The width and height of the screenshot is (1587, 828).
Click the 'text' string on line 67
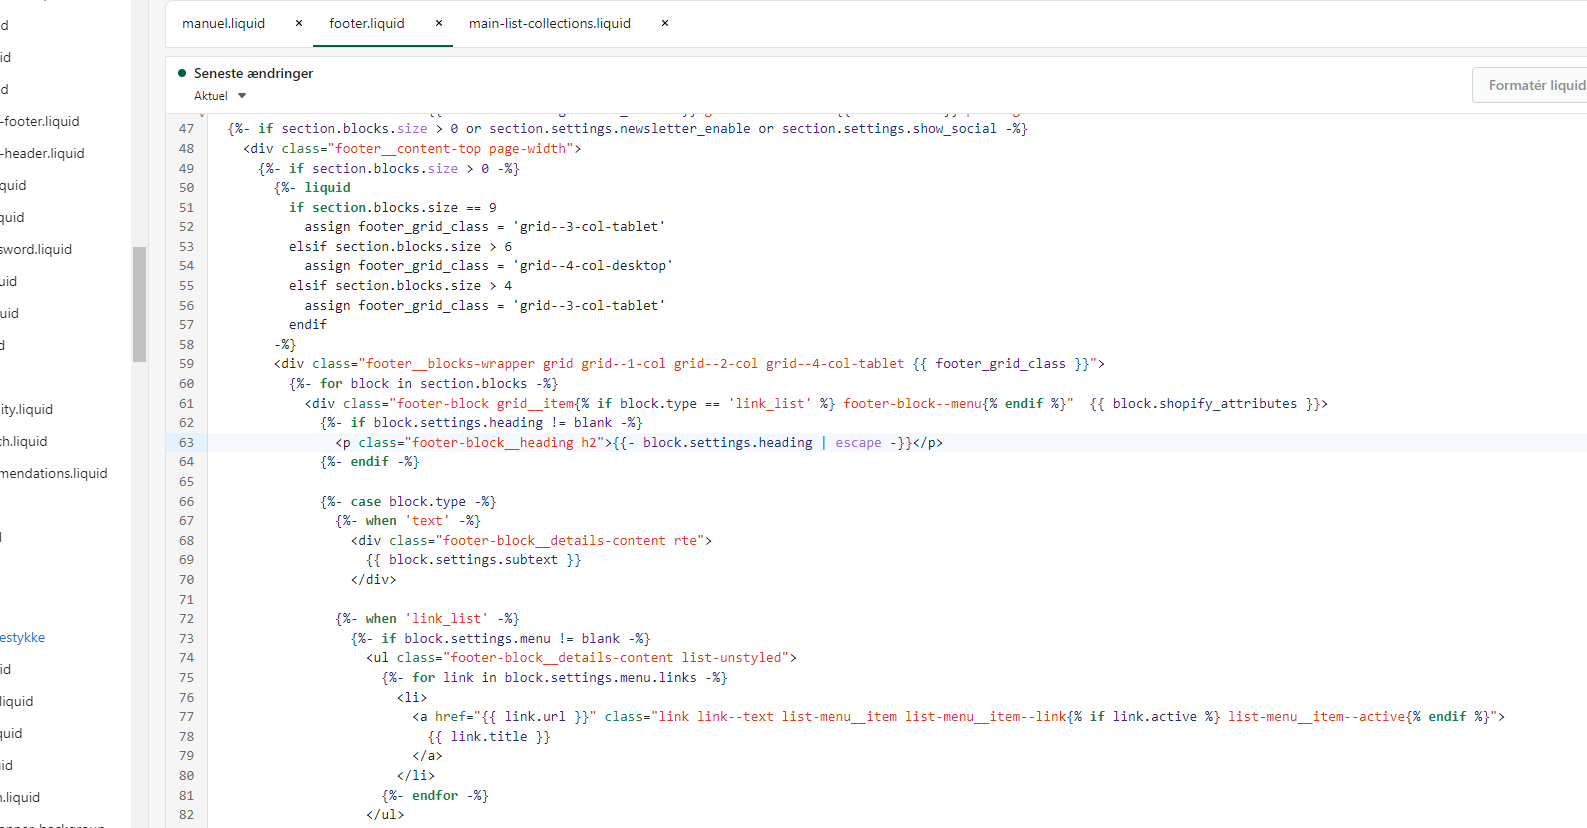428,521
